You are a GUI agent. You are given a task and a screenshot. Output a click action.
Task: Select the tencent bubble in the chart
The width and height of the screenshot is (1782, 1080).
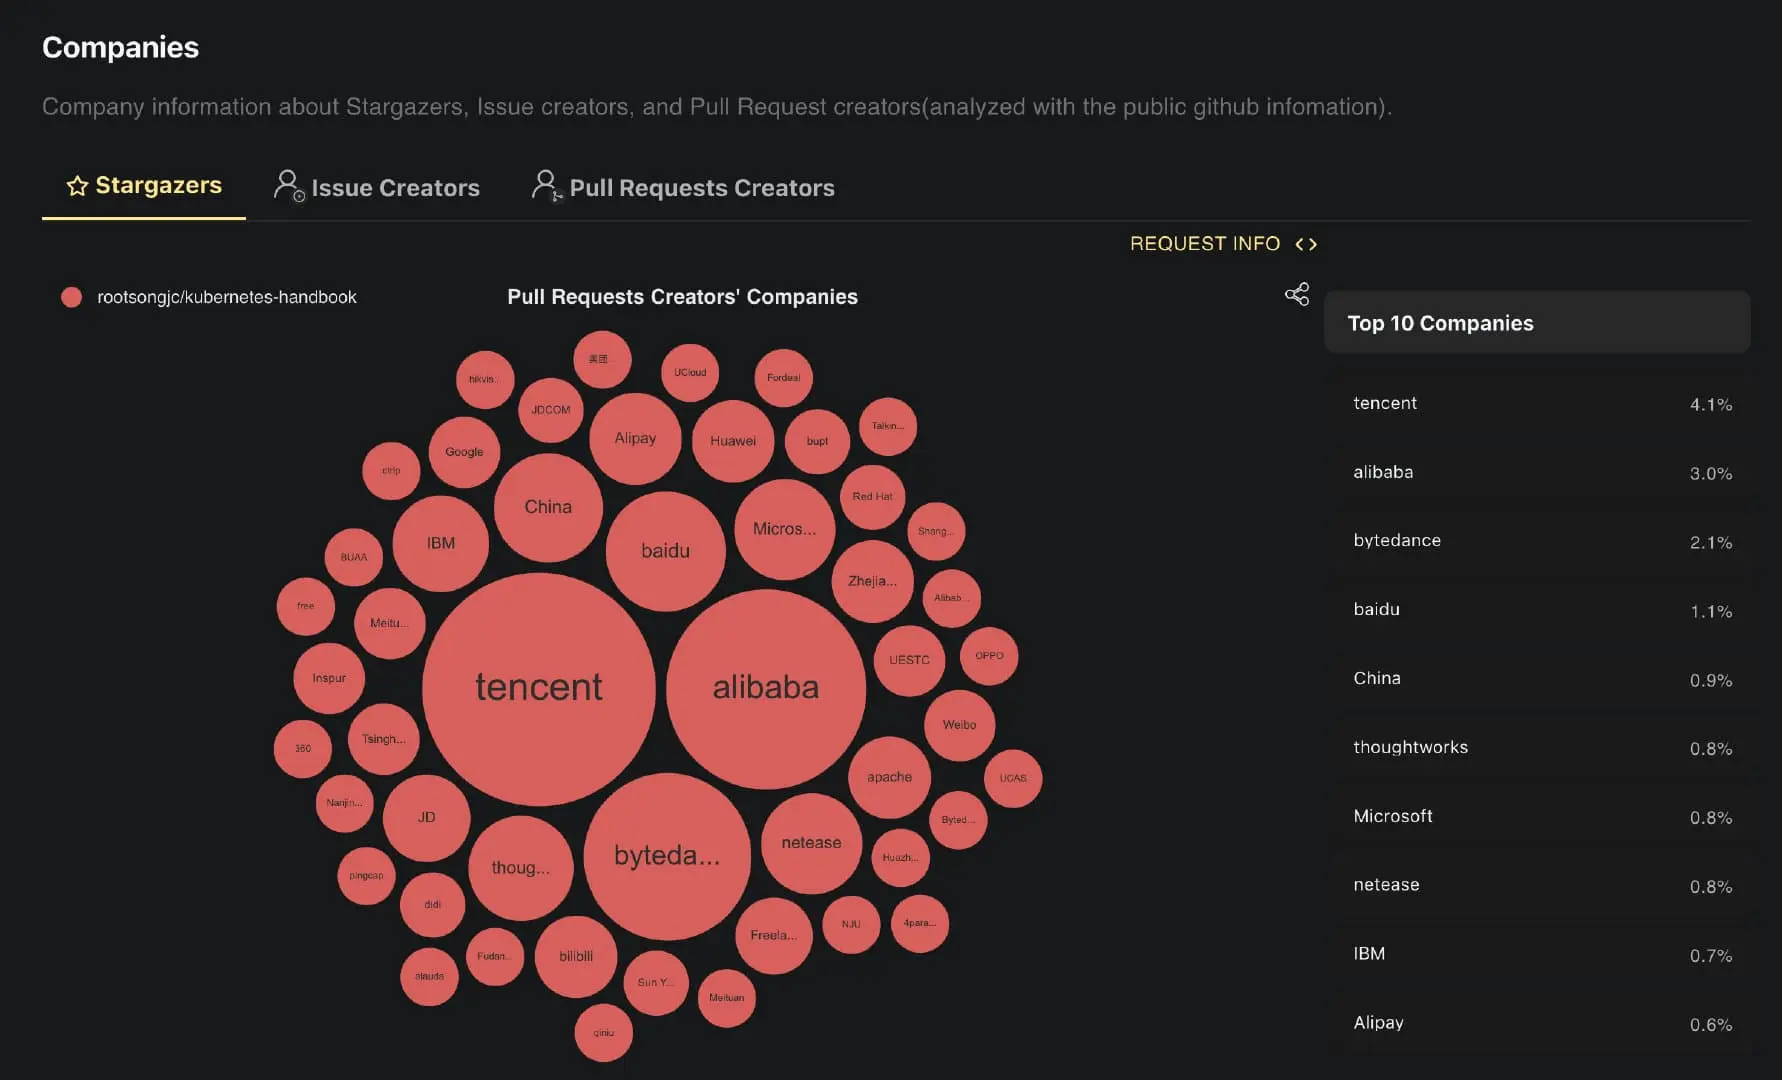539,689
